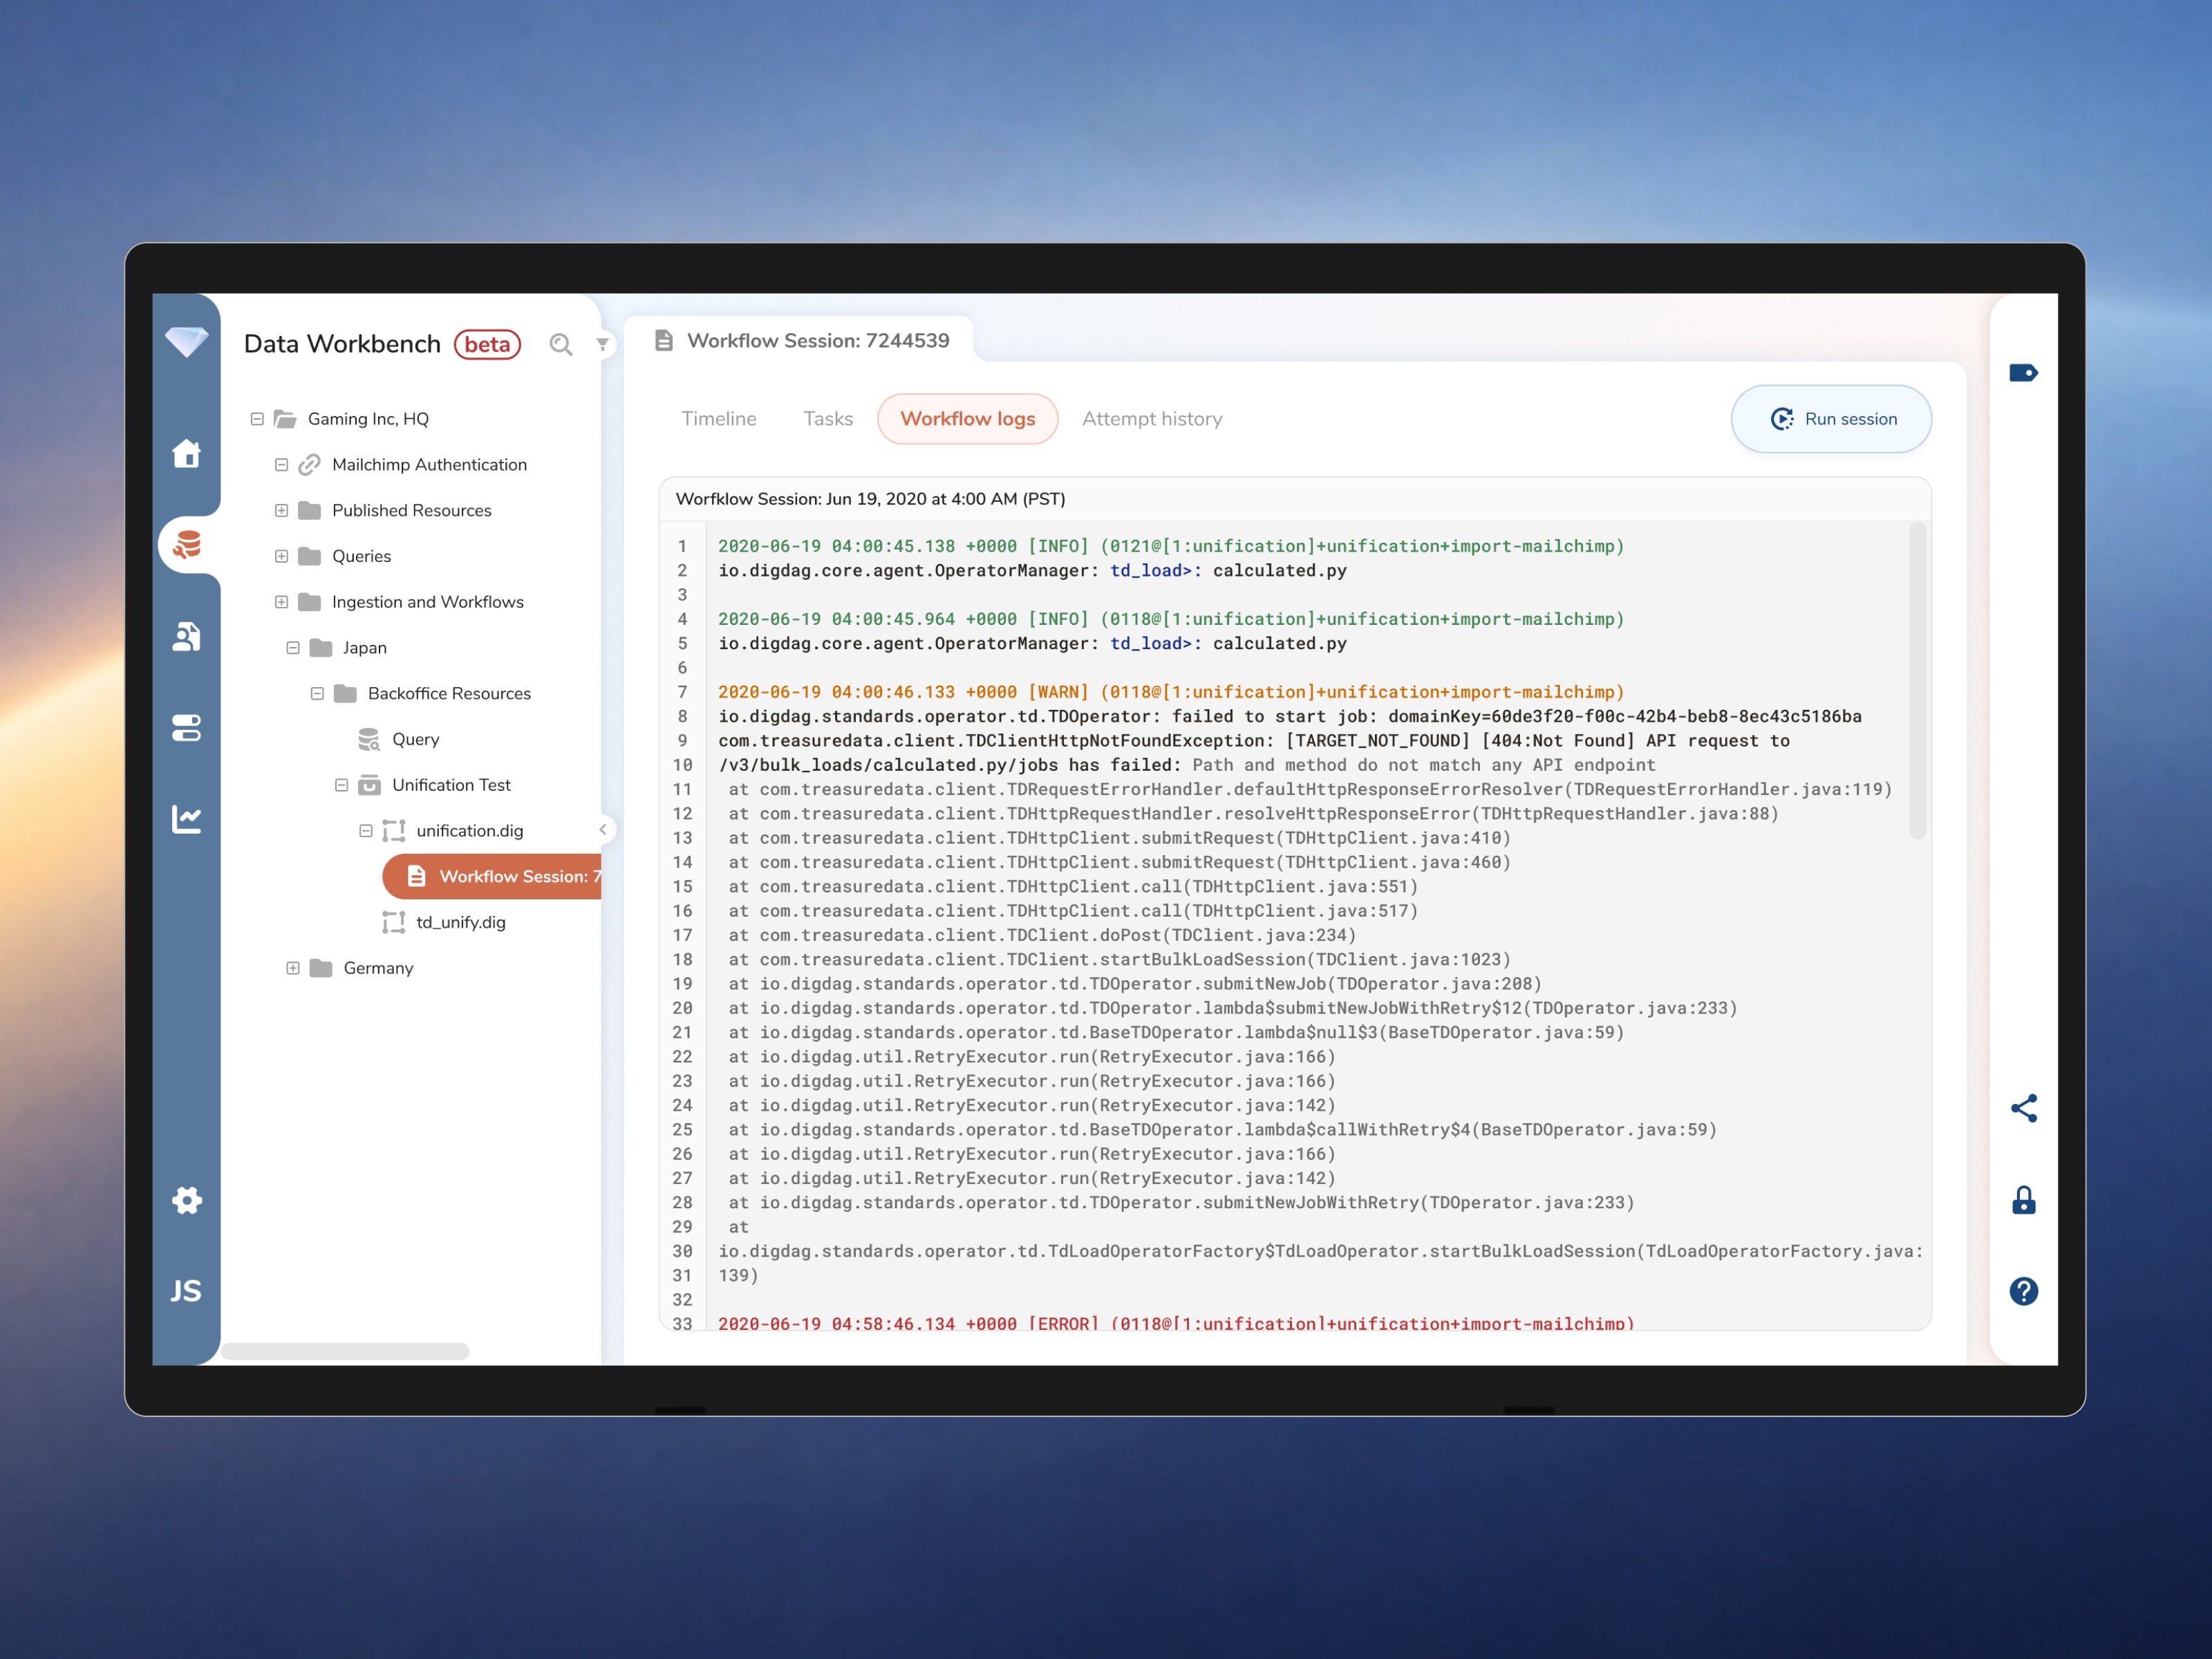The image size is (2212, 1659).
Task: Click the lock icon on right panel
Action: click(x=2023, y=1199)
